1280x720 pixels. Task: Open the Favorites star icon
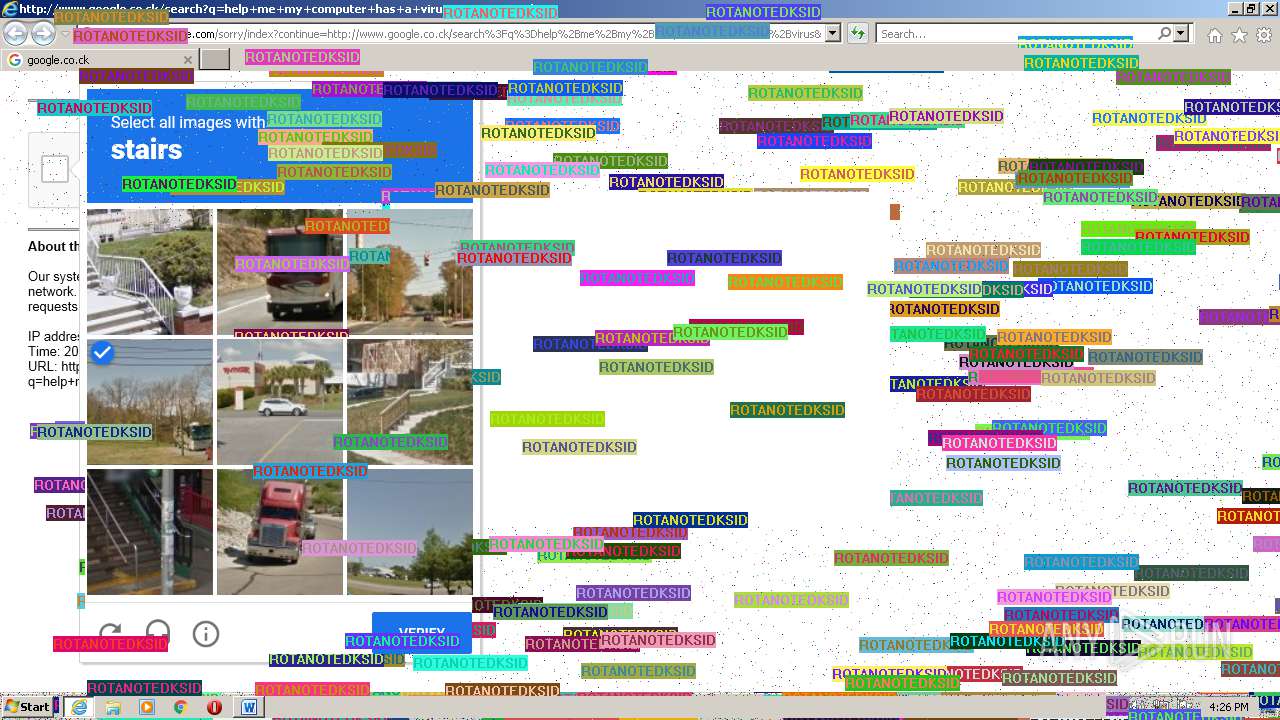click(x=1239, y=35)
